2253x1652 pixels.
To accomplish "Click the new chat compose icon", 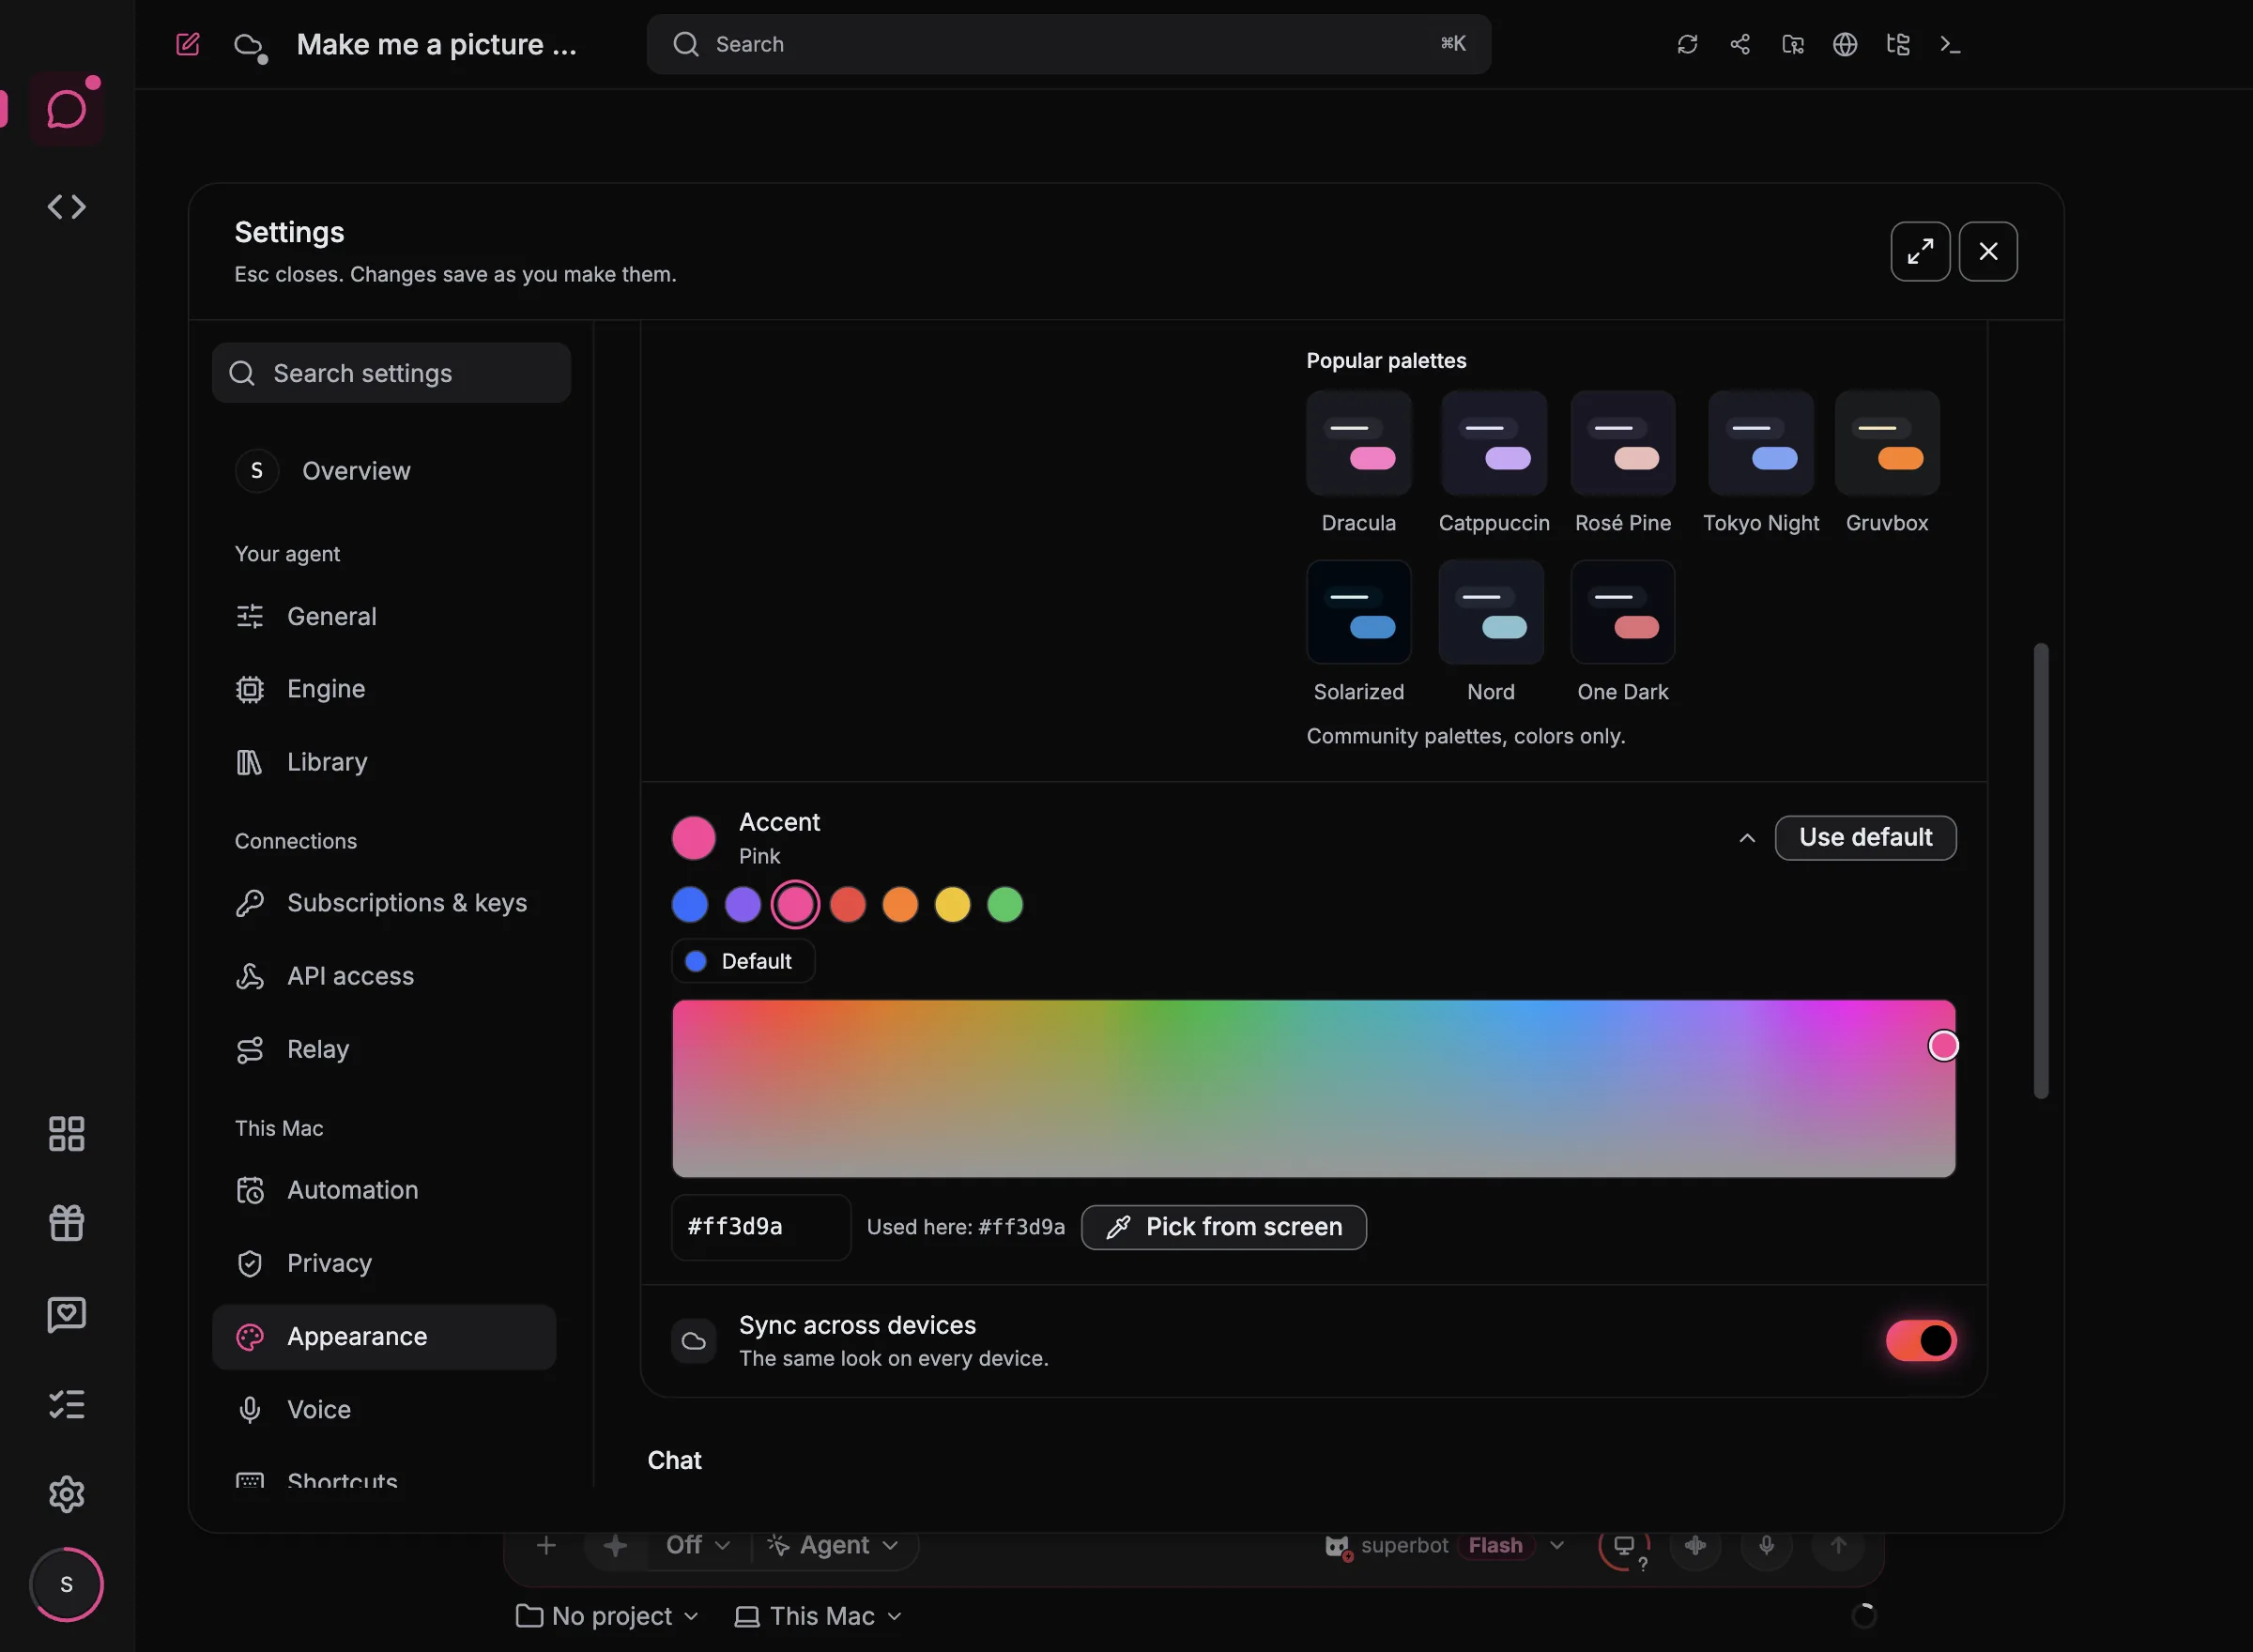I will [188, 44].
